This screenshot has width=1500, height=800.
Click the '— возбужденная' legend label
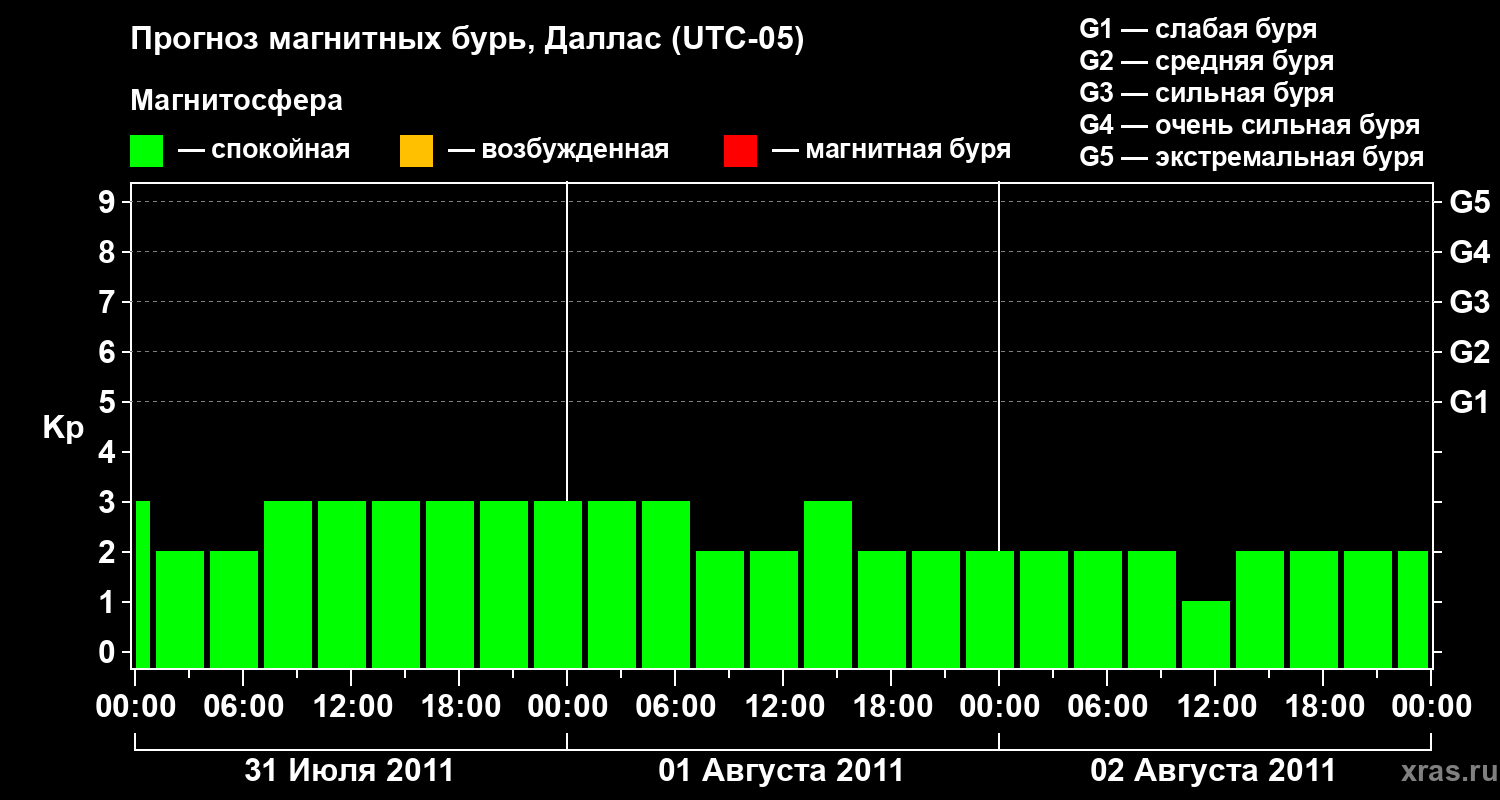click(558, 150)
